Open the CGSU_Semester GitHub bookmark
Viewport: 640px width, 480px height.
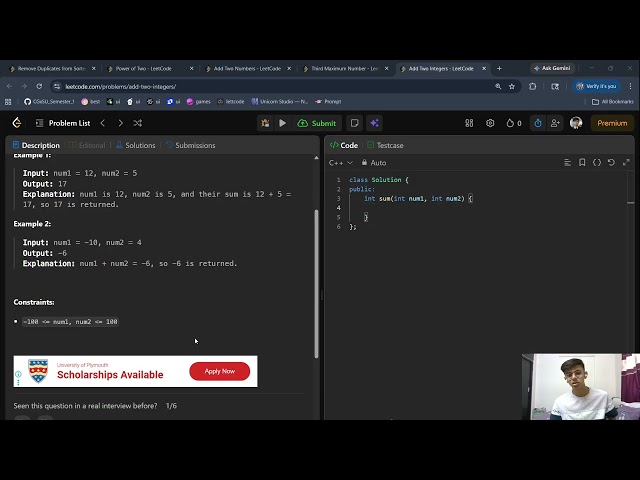49,102
